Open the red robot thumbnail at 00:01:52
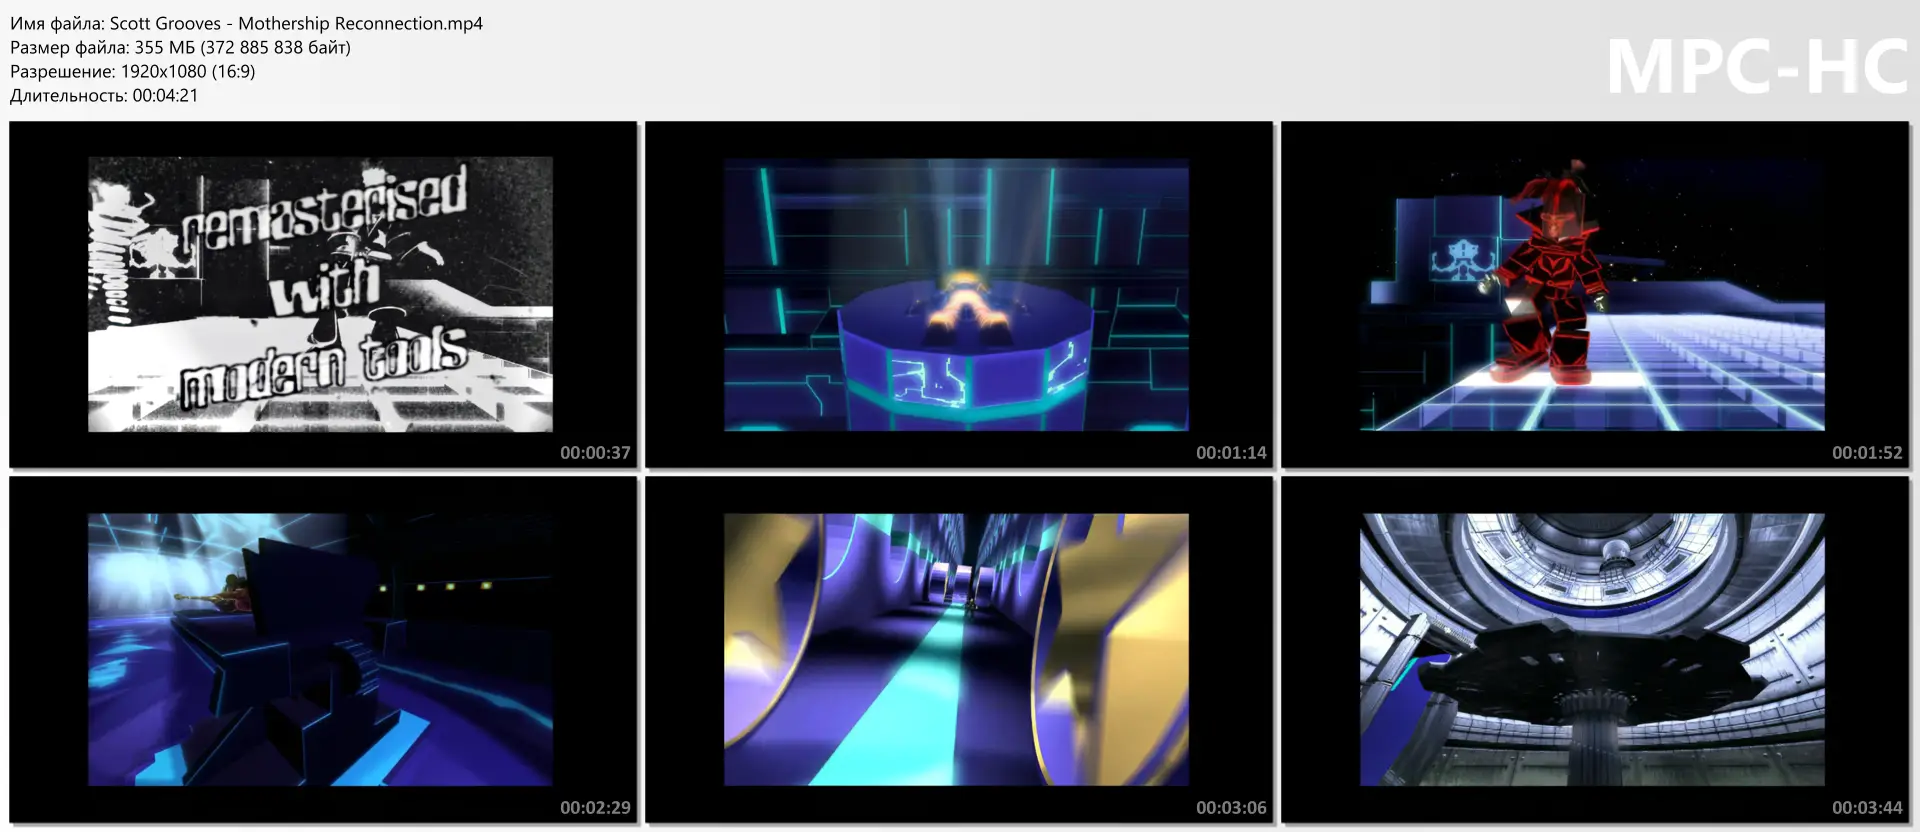Screen dimensions: 1920x832 coord(1595,294)
